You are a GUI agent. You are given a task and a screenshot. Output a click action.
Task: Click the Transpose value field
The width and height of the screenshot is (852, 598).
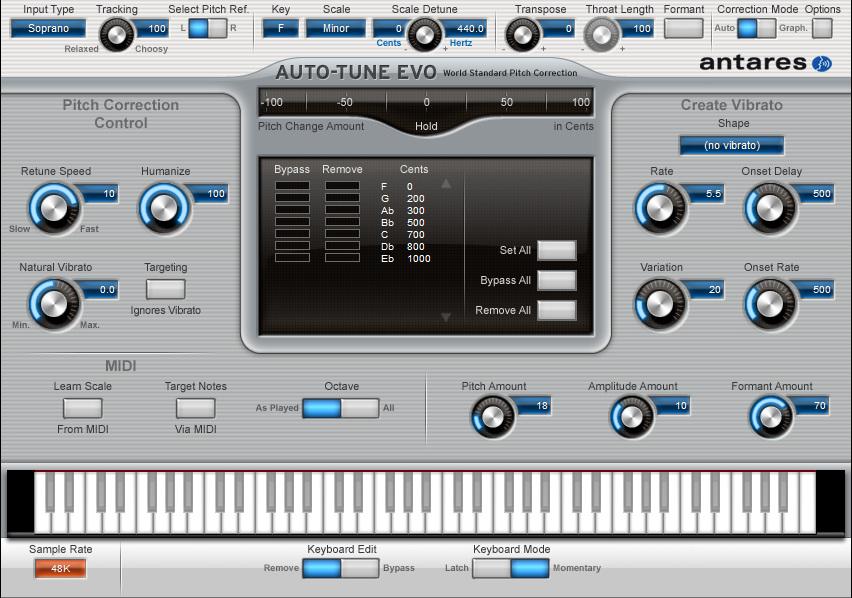558,28
